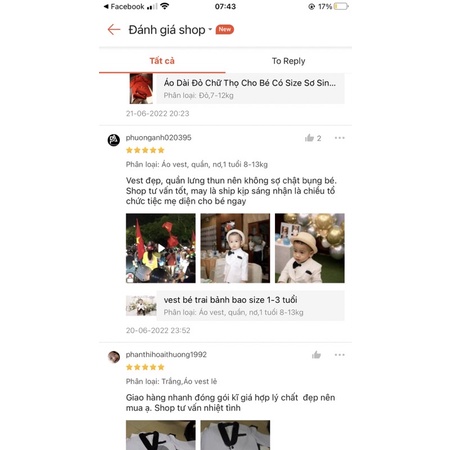Expand the Đánh giá shop dropdown arrow

coord(210,29)
